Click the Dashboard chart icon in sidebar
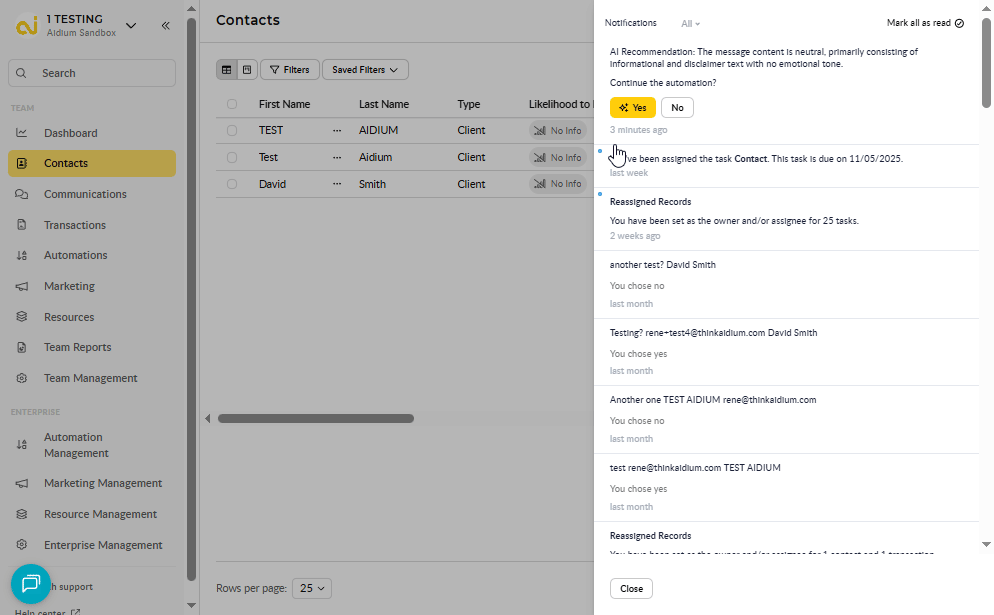Screen dimensions: 994x615 pos(21,133)
